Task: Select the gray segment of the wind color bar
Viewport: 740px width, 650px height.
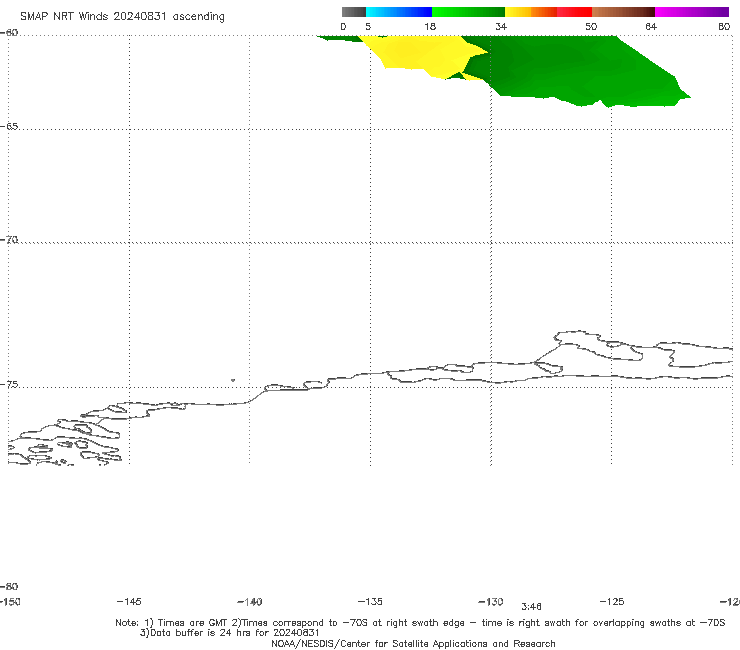Action: click(x=353, y=12)
